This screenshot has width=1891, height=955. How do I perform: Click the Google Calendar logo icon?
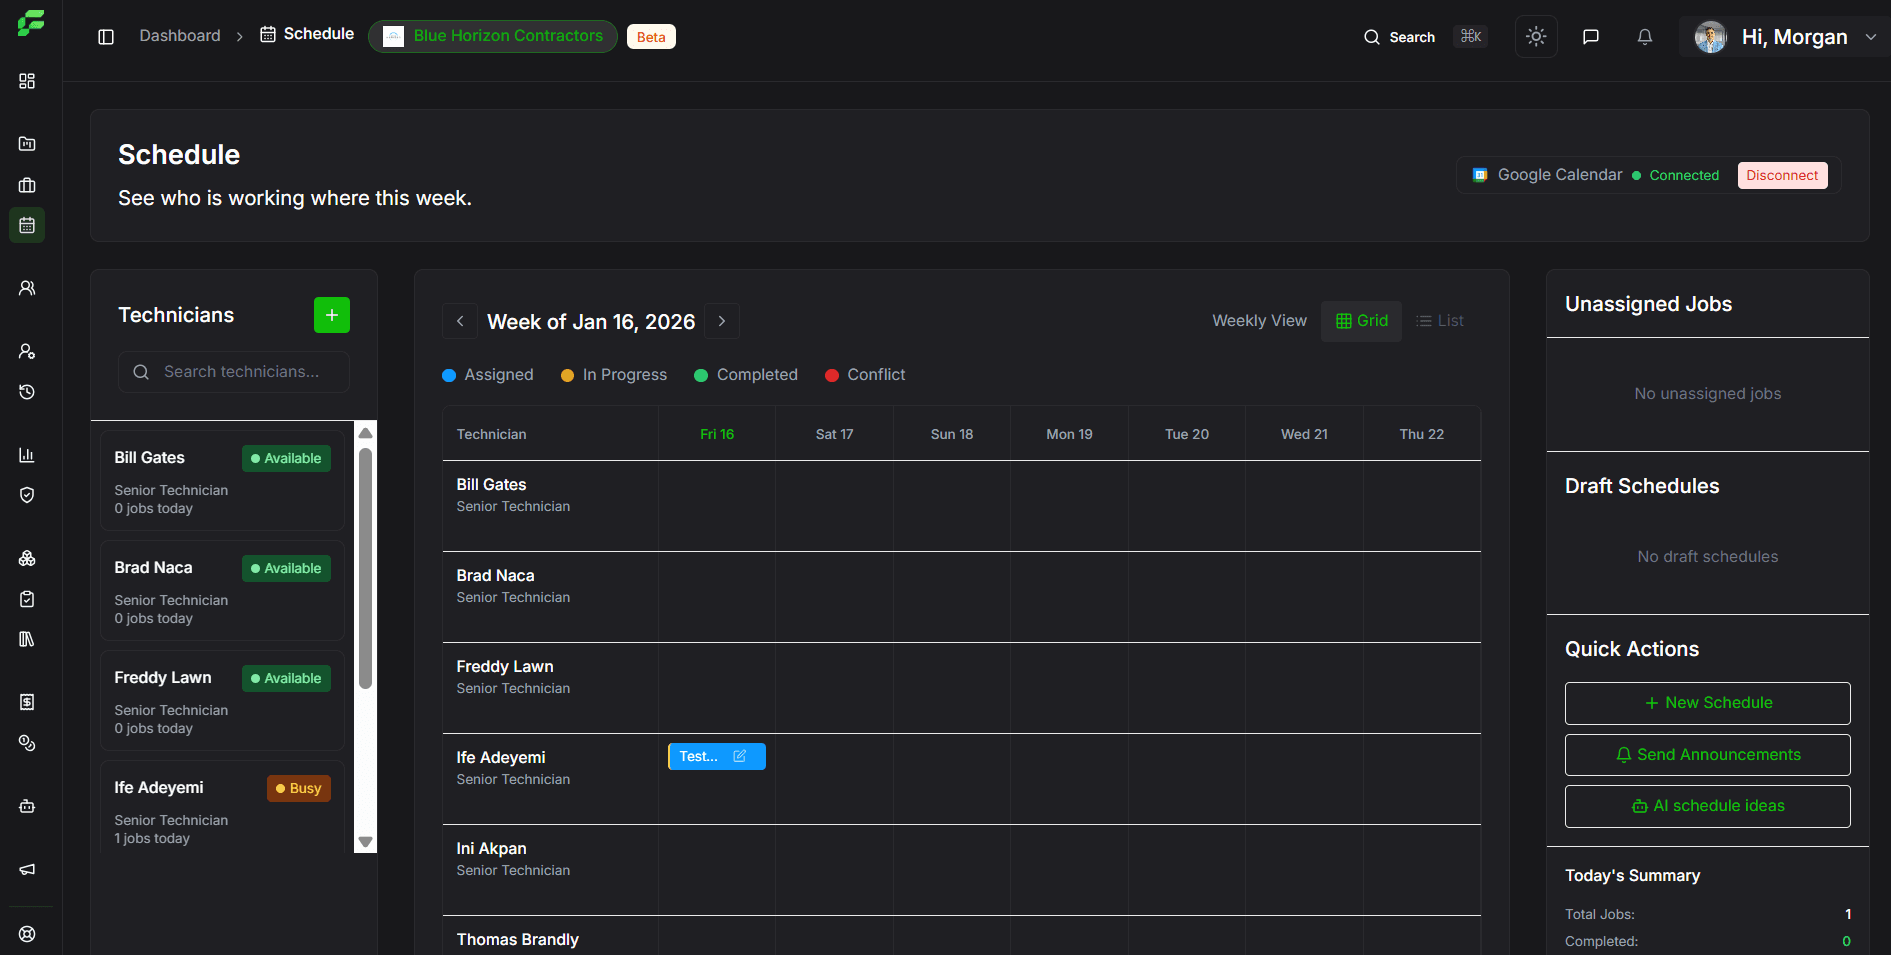pos(1480,175)
